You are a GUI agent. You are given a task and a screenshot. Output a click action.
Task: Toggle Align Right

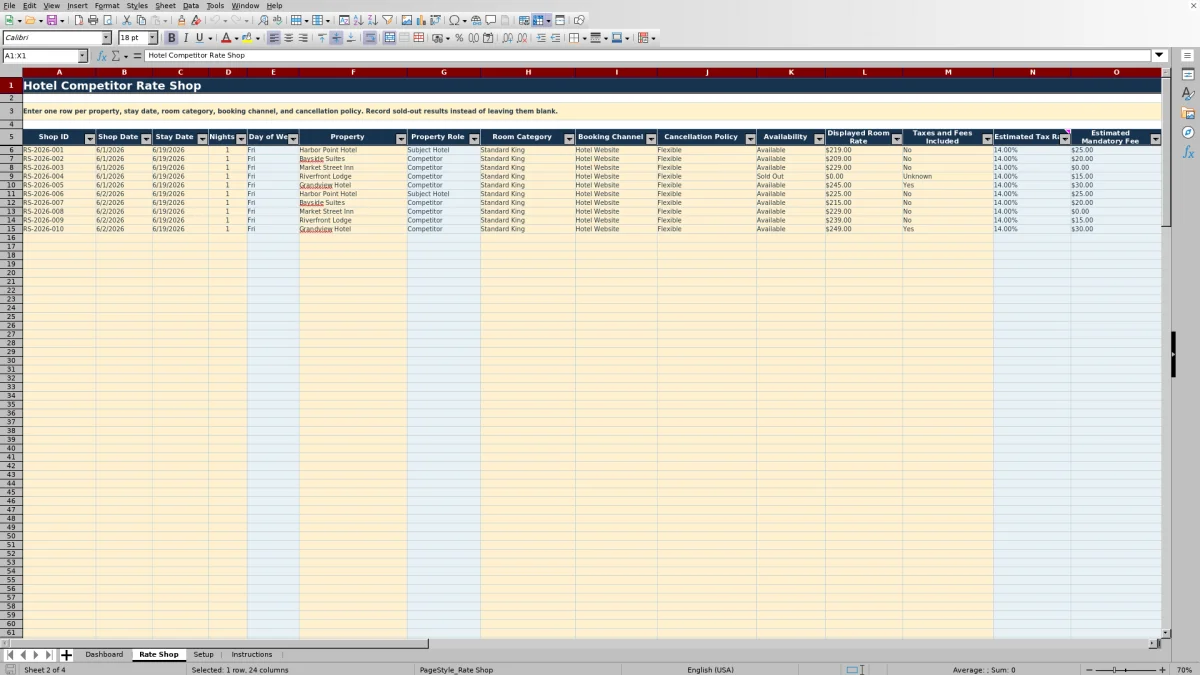pyautogui.click(x=303, y=38)
